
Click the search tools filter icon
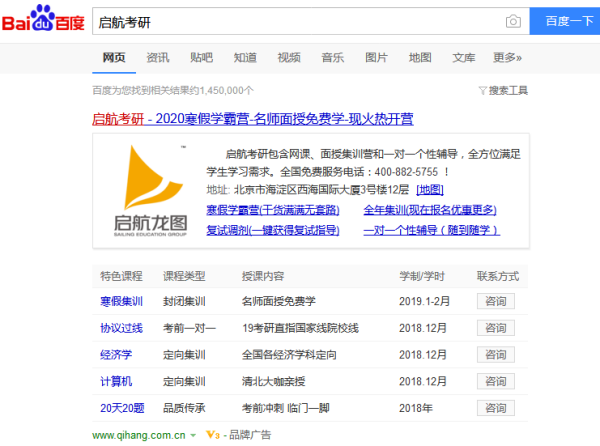[x=482, y=91]
